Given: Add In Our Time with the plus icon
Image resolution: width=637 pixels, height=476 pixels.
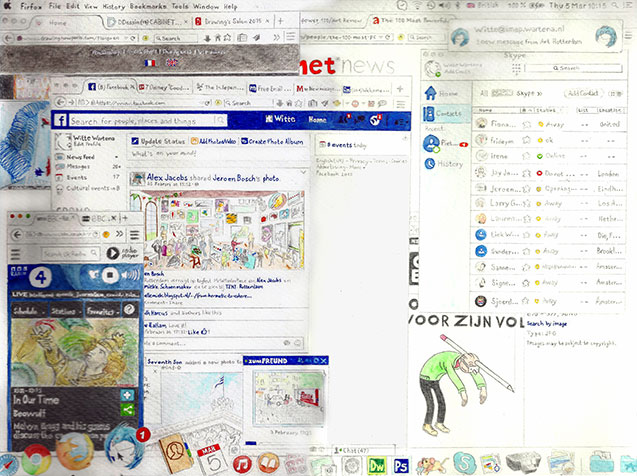Looking at the screenshot, I should [127, 395].
